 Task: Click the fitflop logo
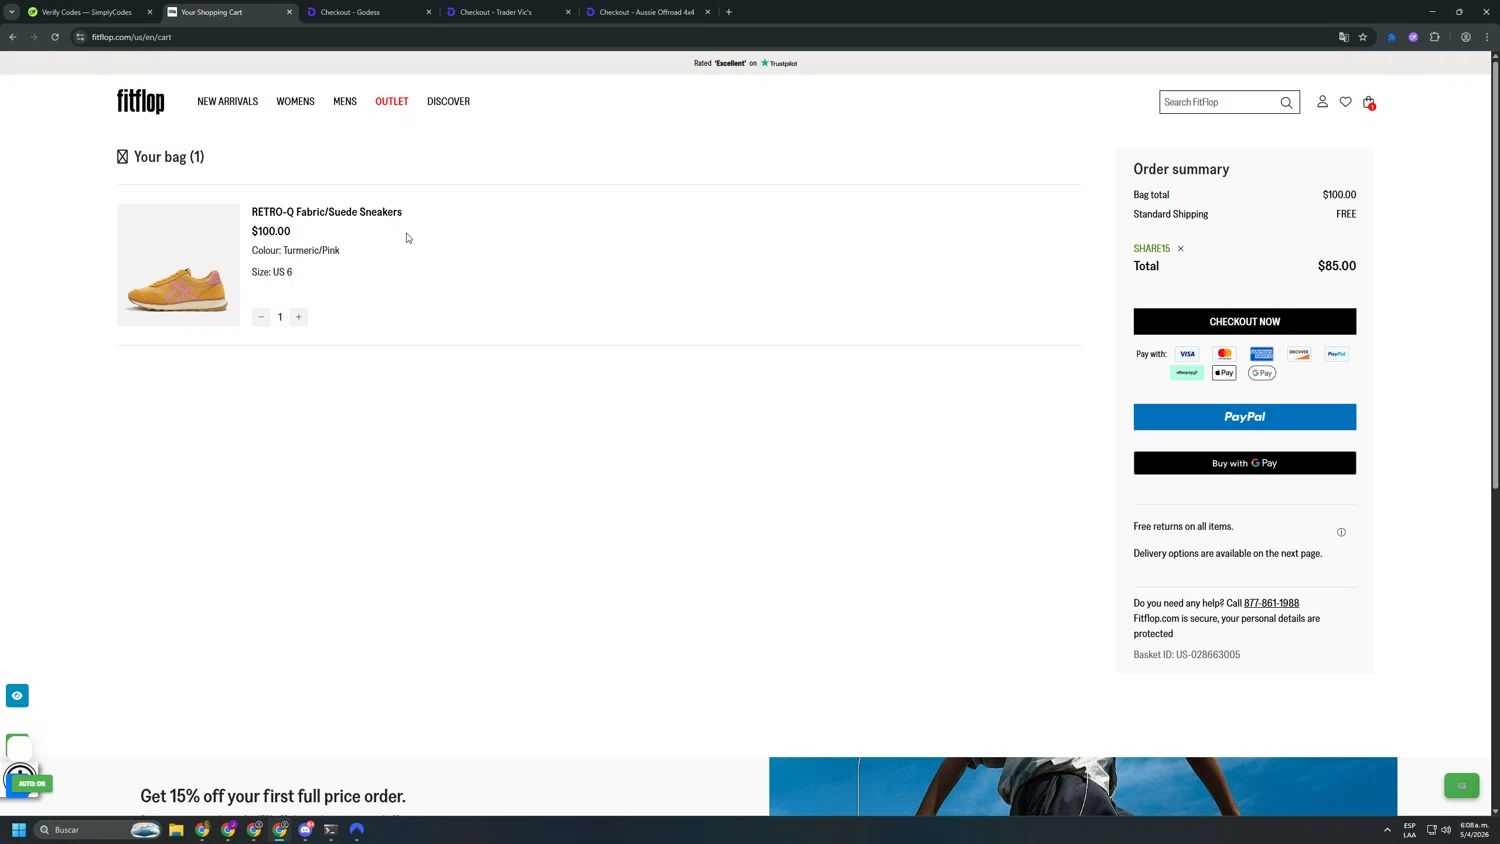141,101
